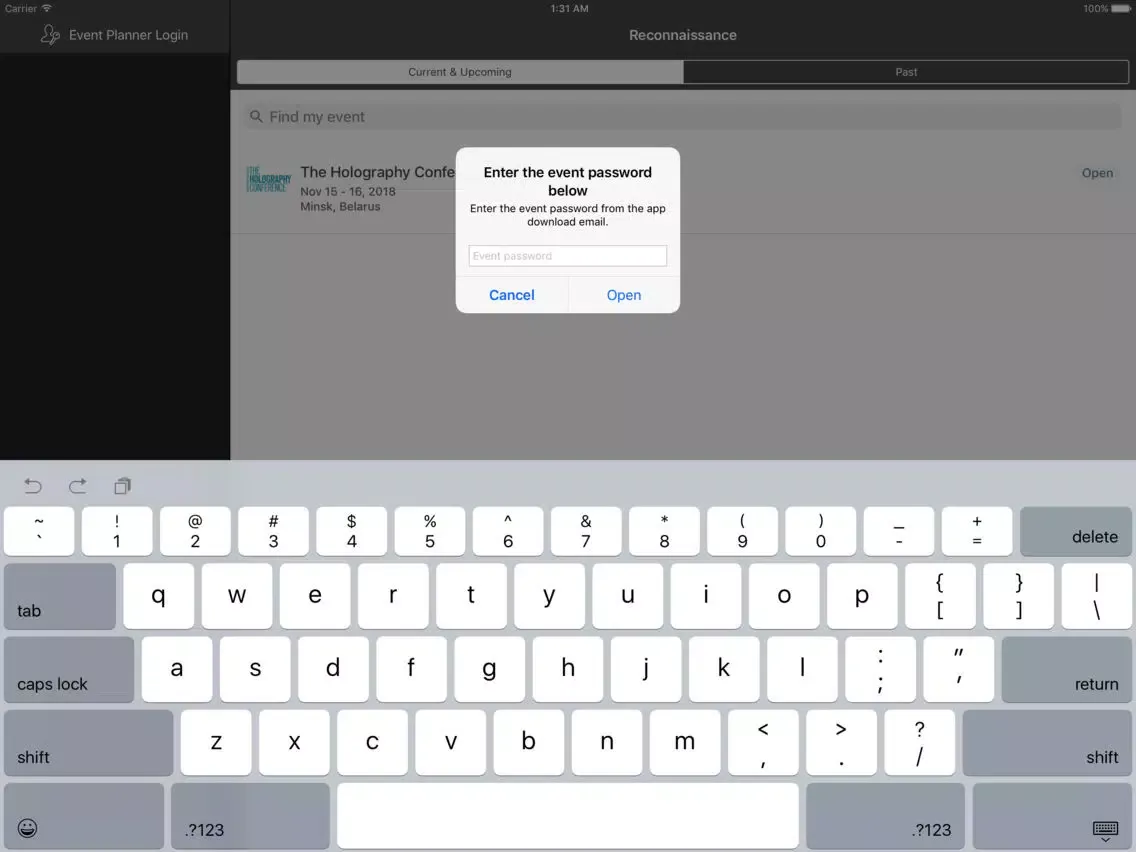Tap the left shift key

point(88,743)
